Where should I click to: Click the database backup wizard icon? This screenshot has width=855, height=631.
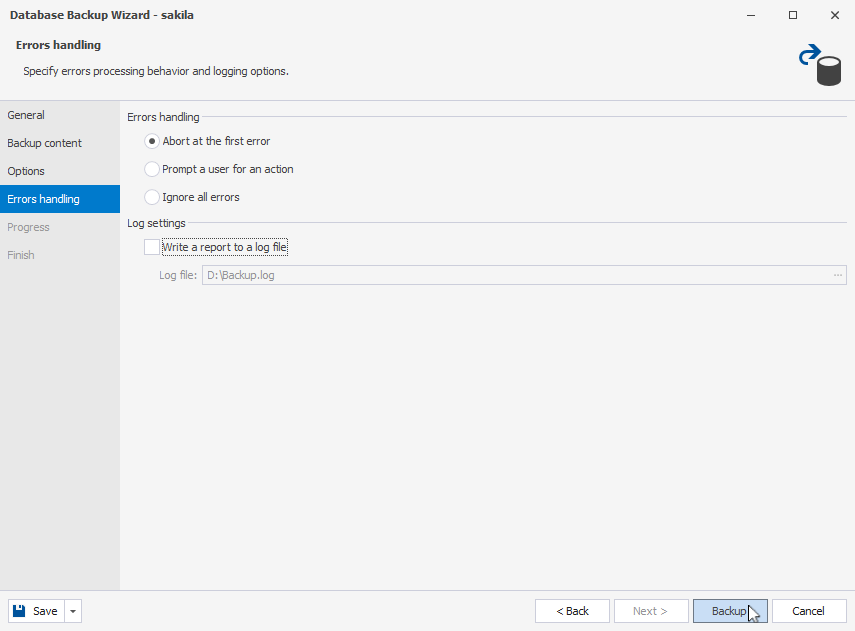pos(820,65)
